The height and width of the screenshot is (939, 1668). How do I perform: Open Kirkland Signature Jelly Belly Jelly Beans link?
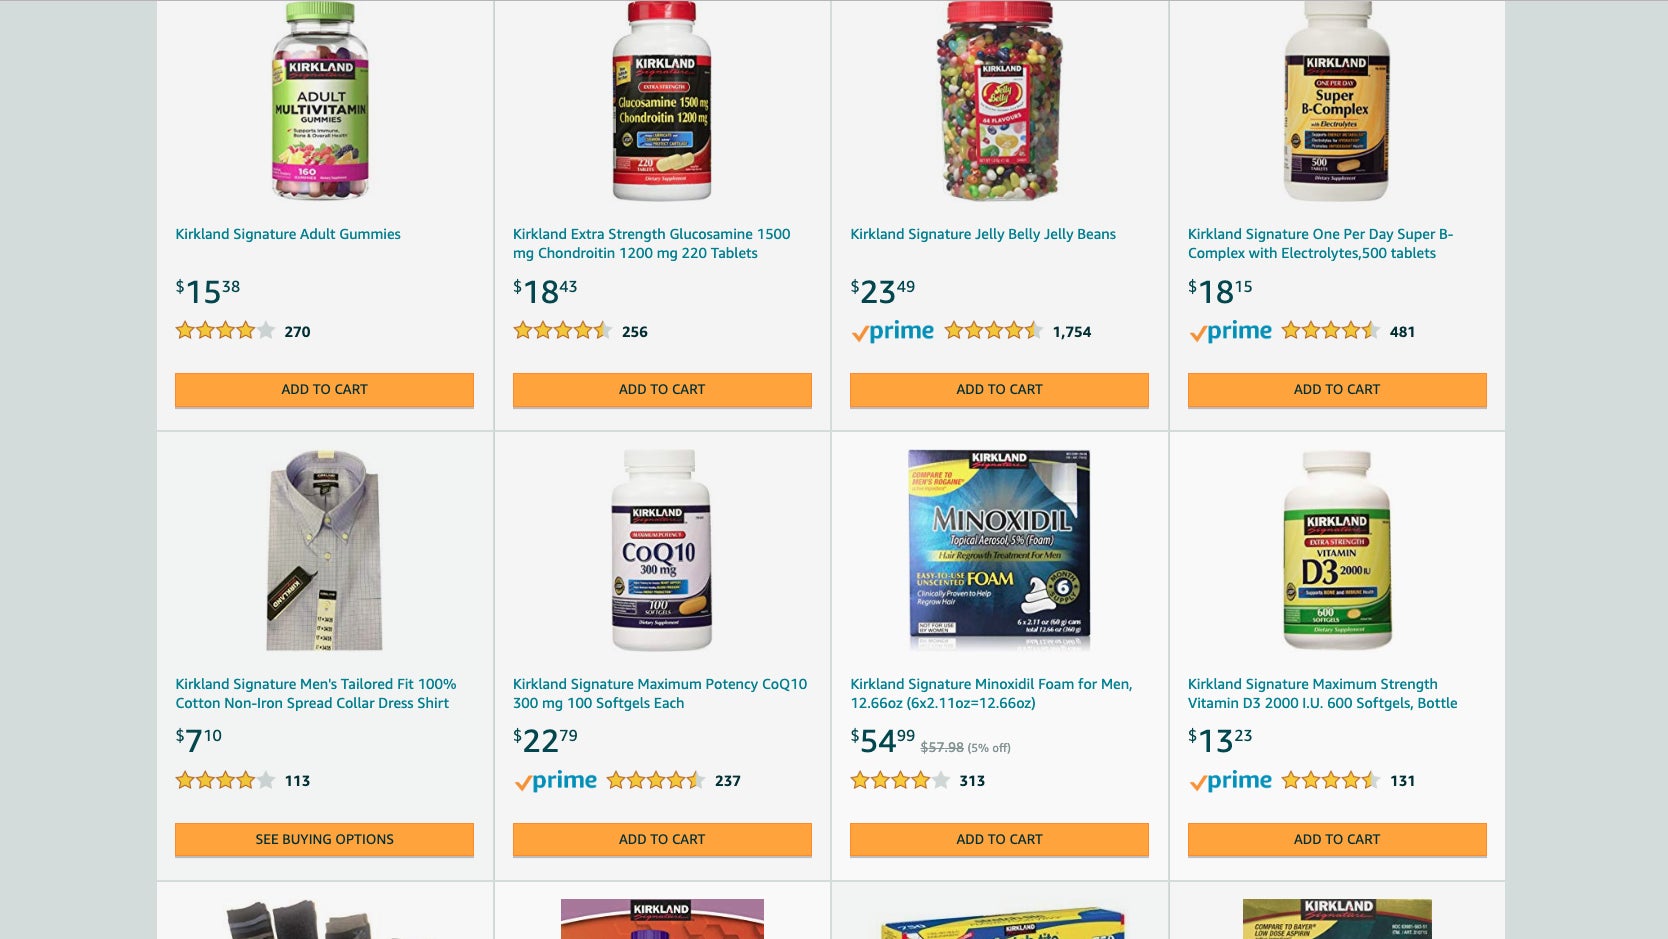[983, 234]
